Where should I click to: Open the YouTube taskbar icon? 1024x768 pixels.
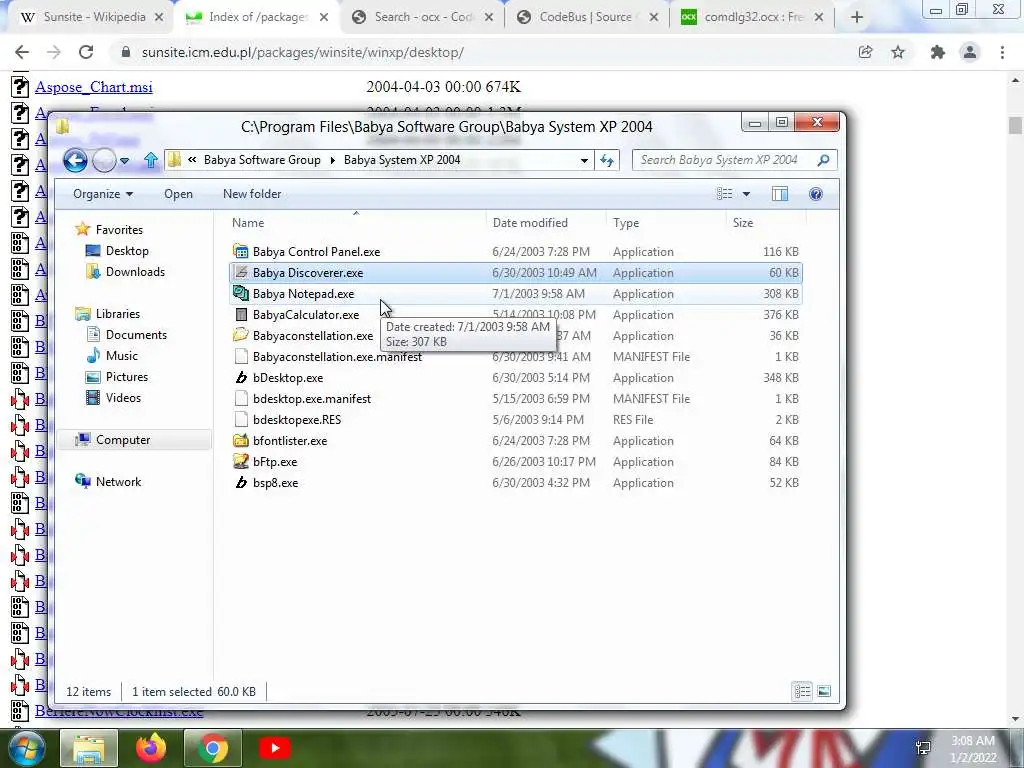(274, 748)
